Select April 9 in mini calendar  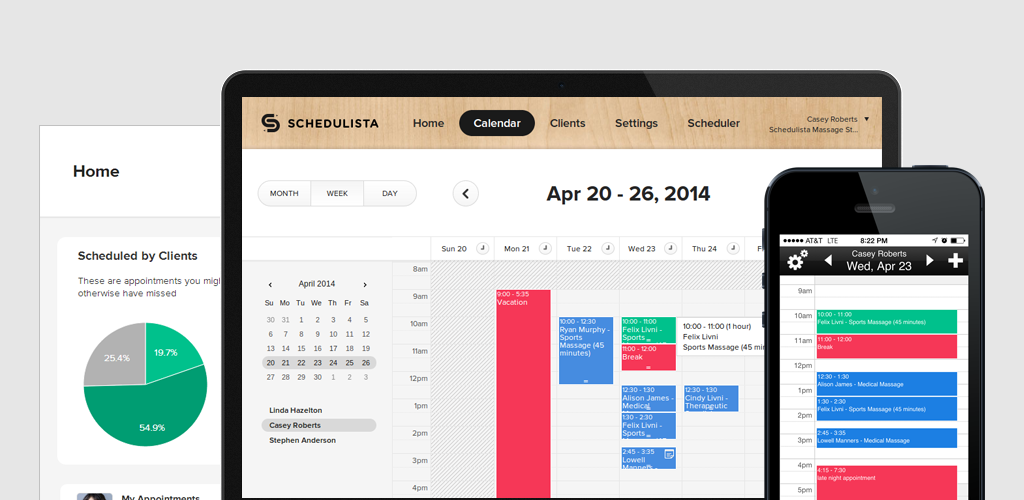pyautogui.click(x=317, y=334)
